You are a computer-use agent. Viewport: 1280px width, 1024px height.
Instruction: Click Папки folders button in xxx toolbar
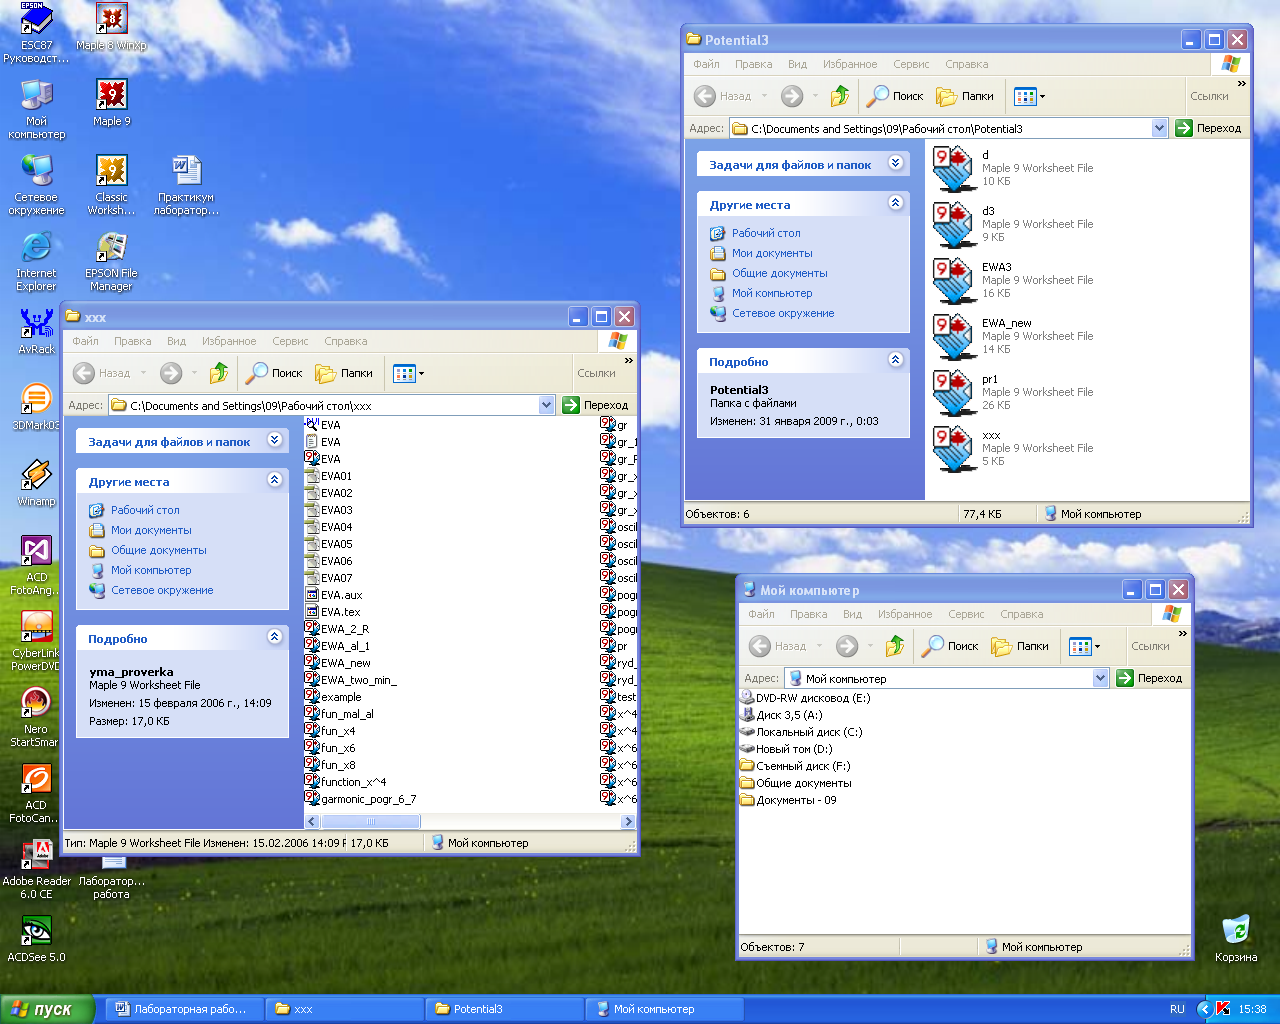(345, 373)
